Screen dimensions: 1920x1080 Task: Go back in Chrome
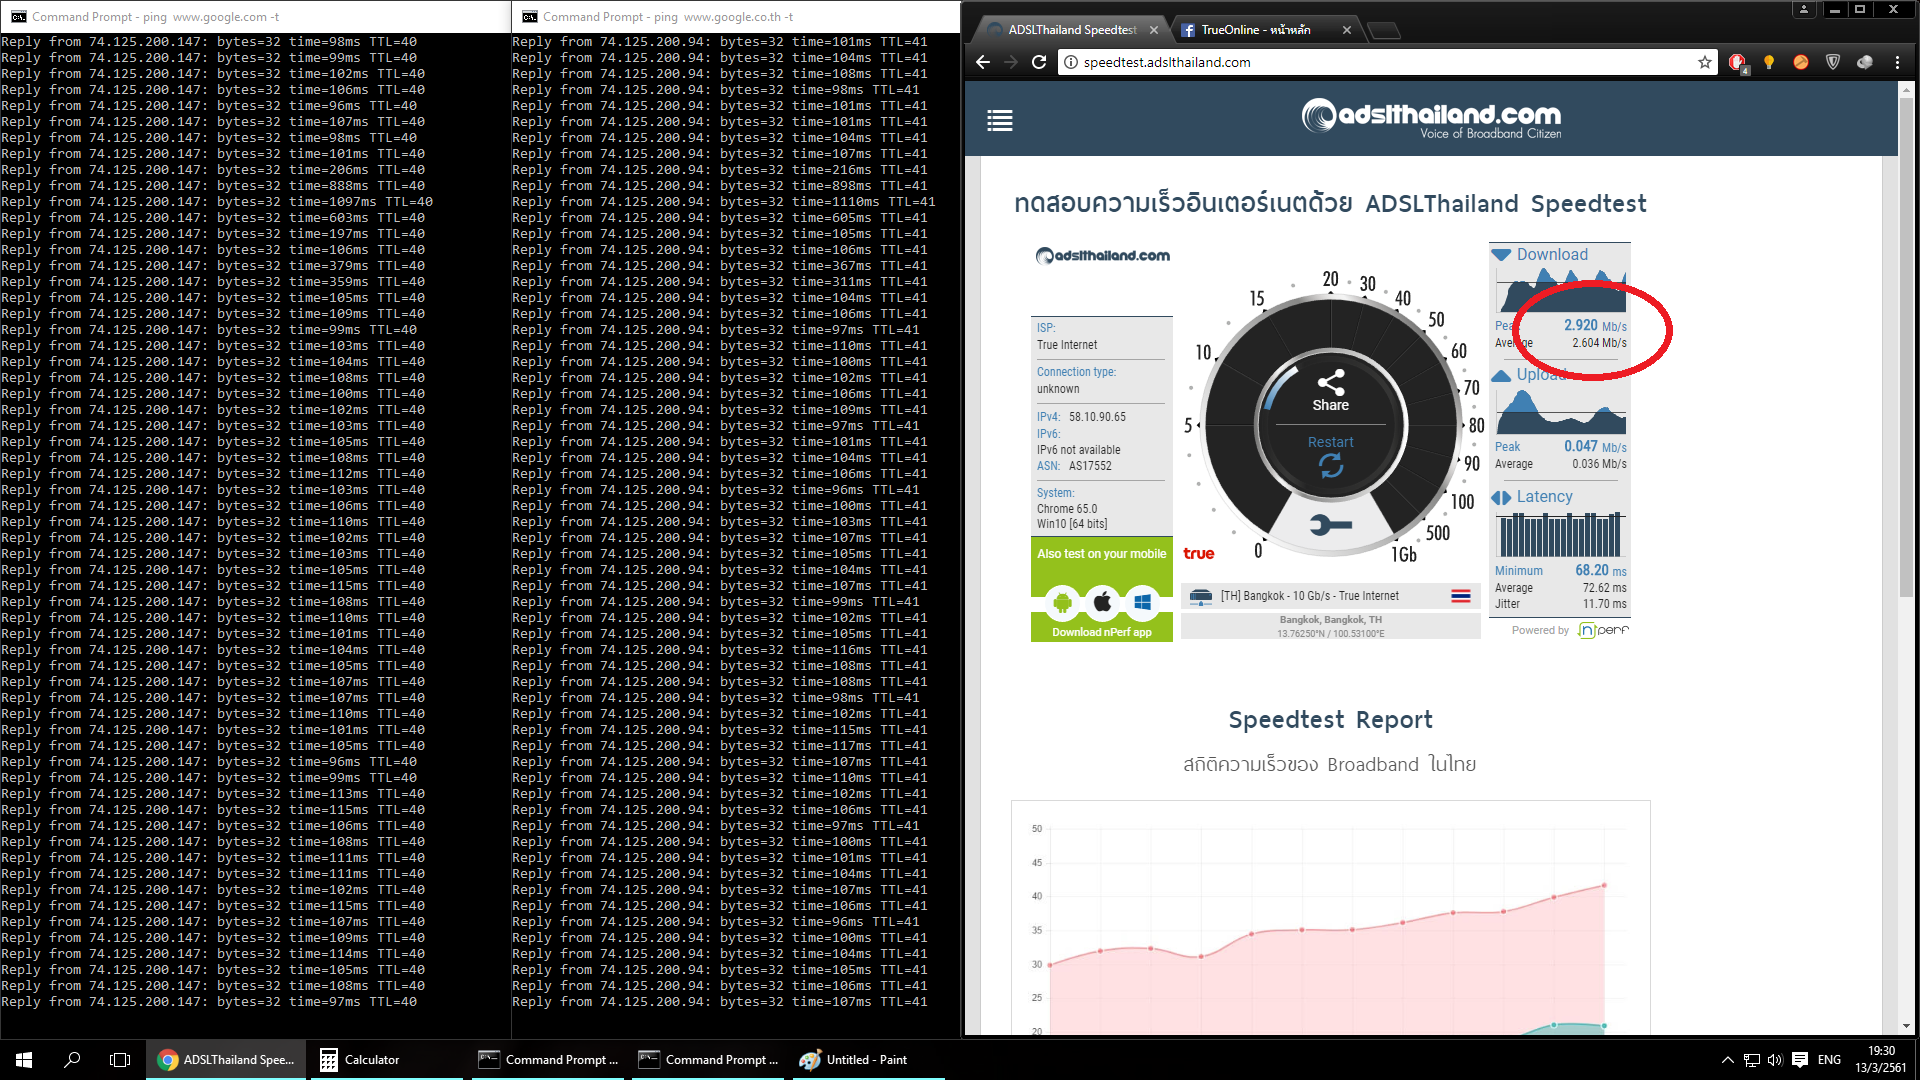tap(983, 62)
